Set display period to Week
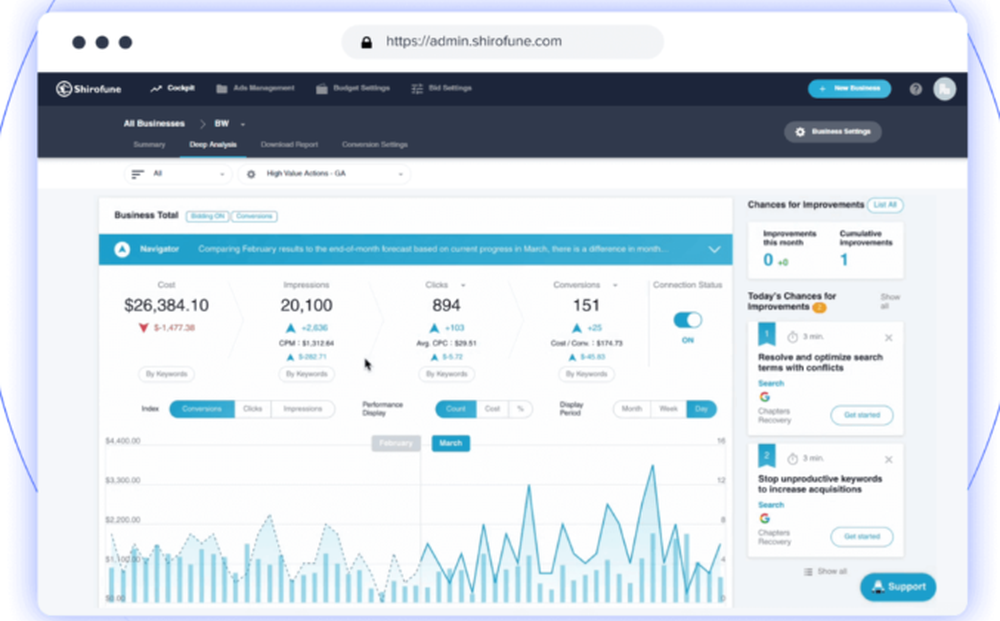The image size is (1000, 621). pos(668,409)
